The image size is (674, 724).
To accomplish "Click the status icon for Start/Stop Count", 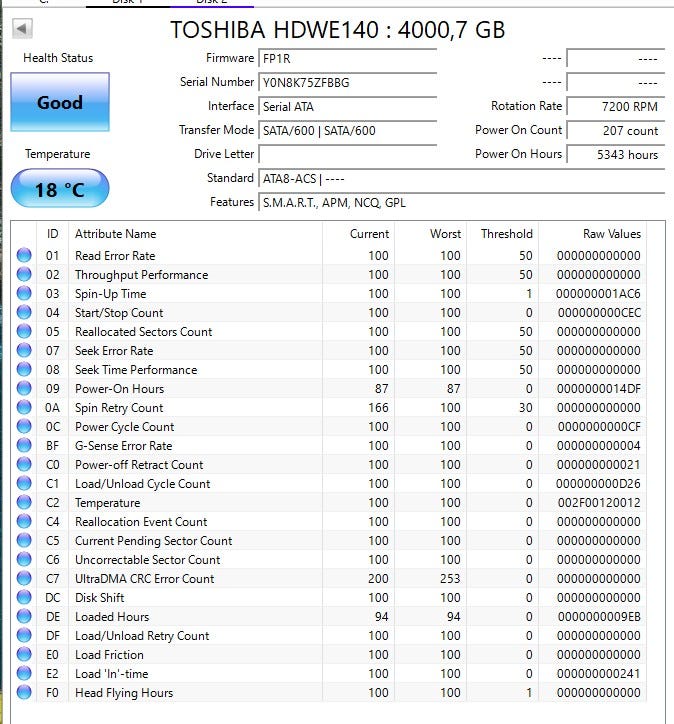I will (24, 312).
